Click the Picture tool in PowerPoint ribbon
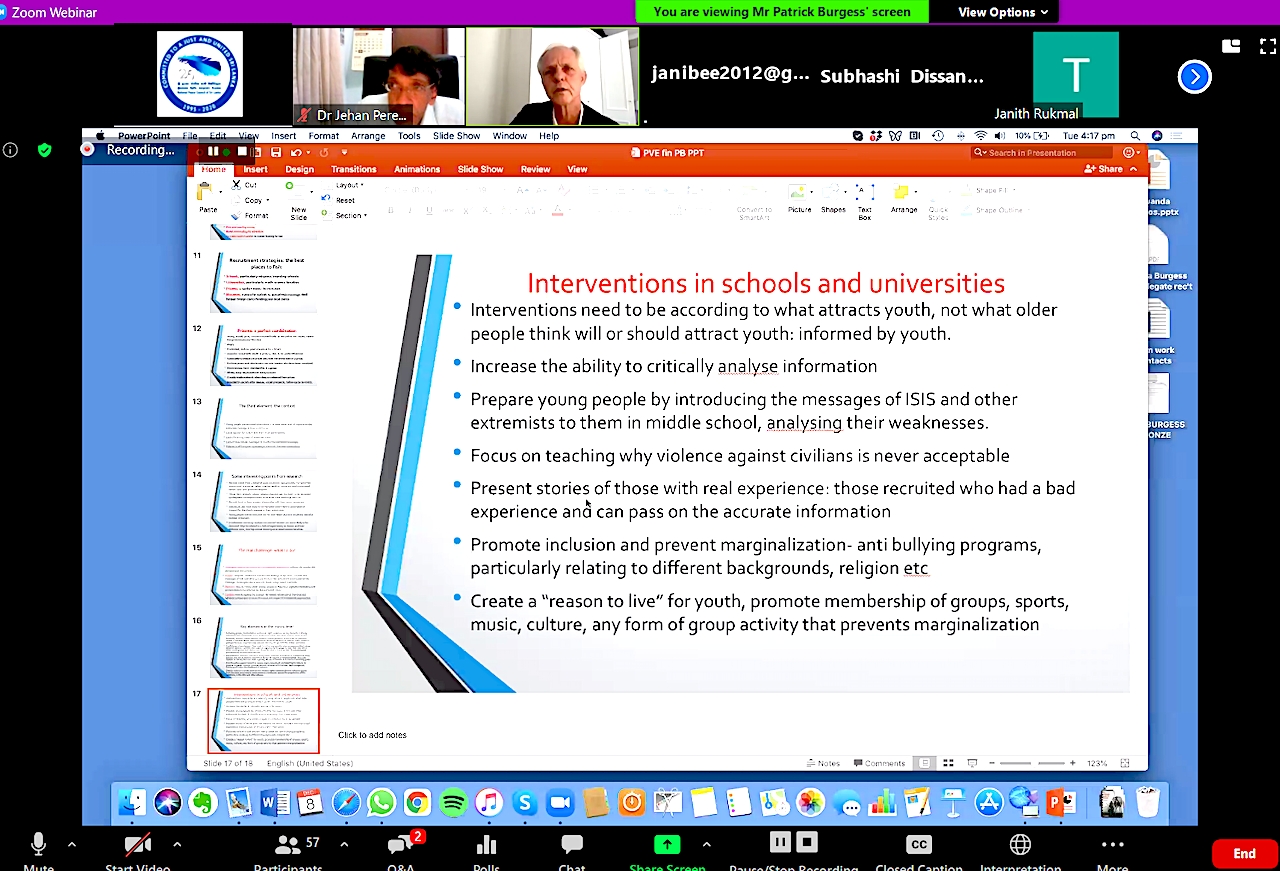Viewport: 1280px width, 871px height. click(799, 198)
